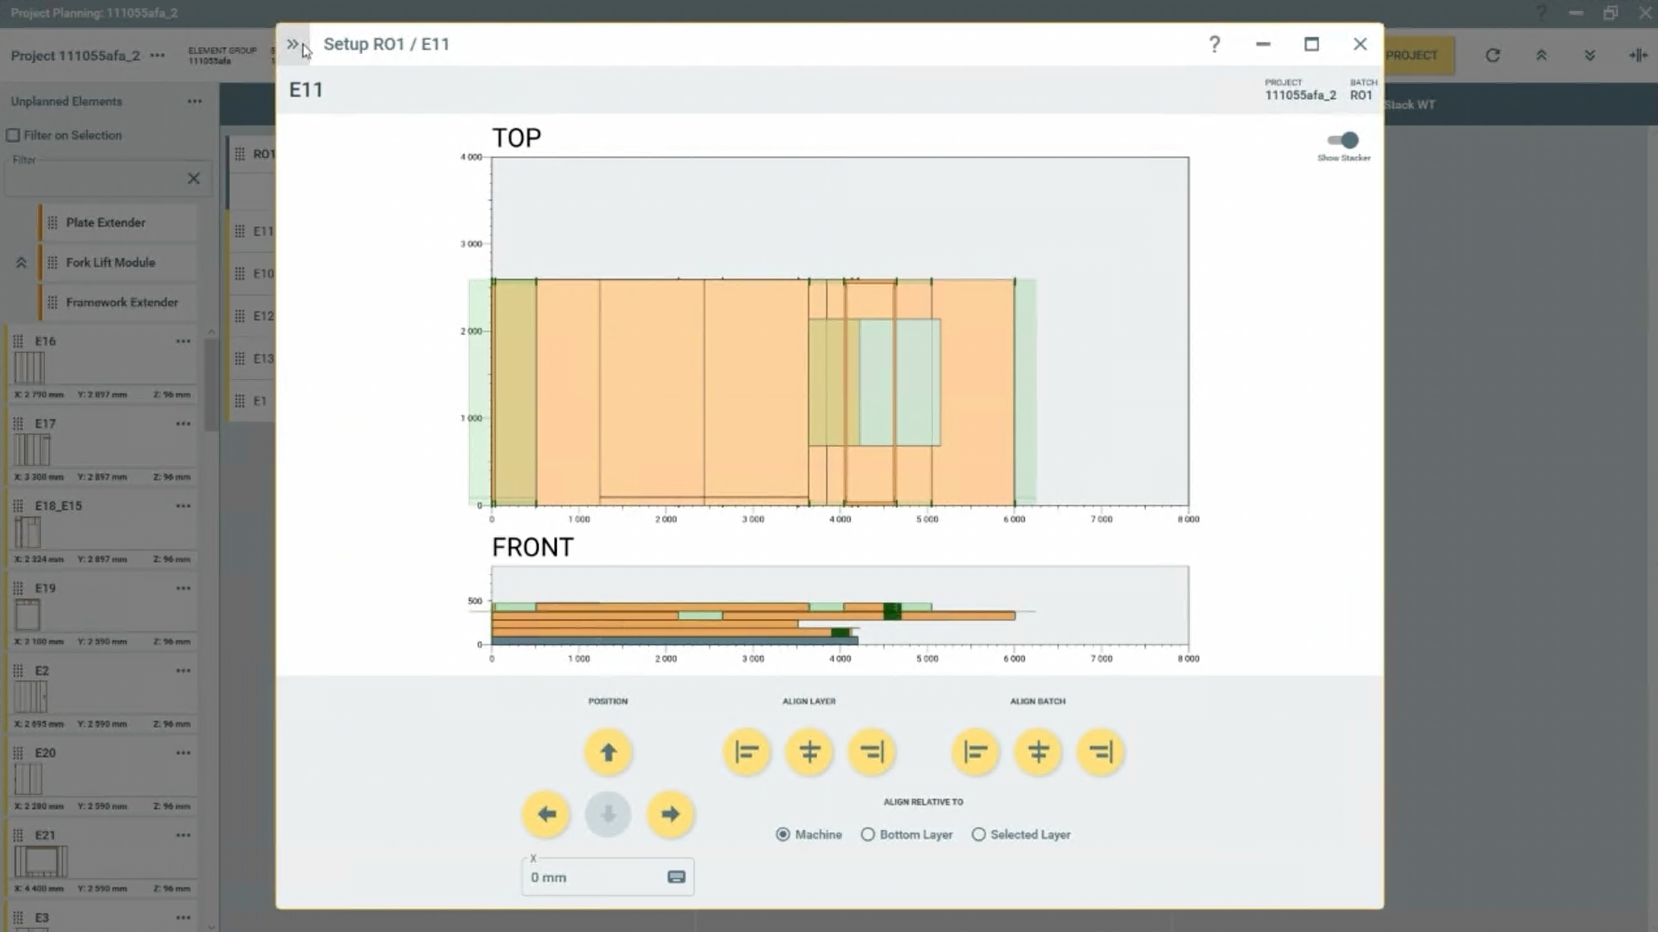Toggle the Show Stacker switch

click(1343, 140)
